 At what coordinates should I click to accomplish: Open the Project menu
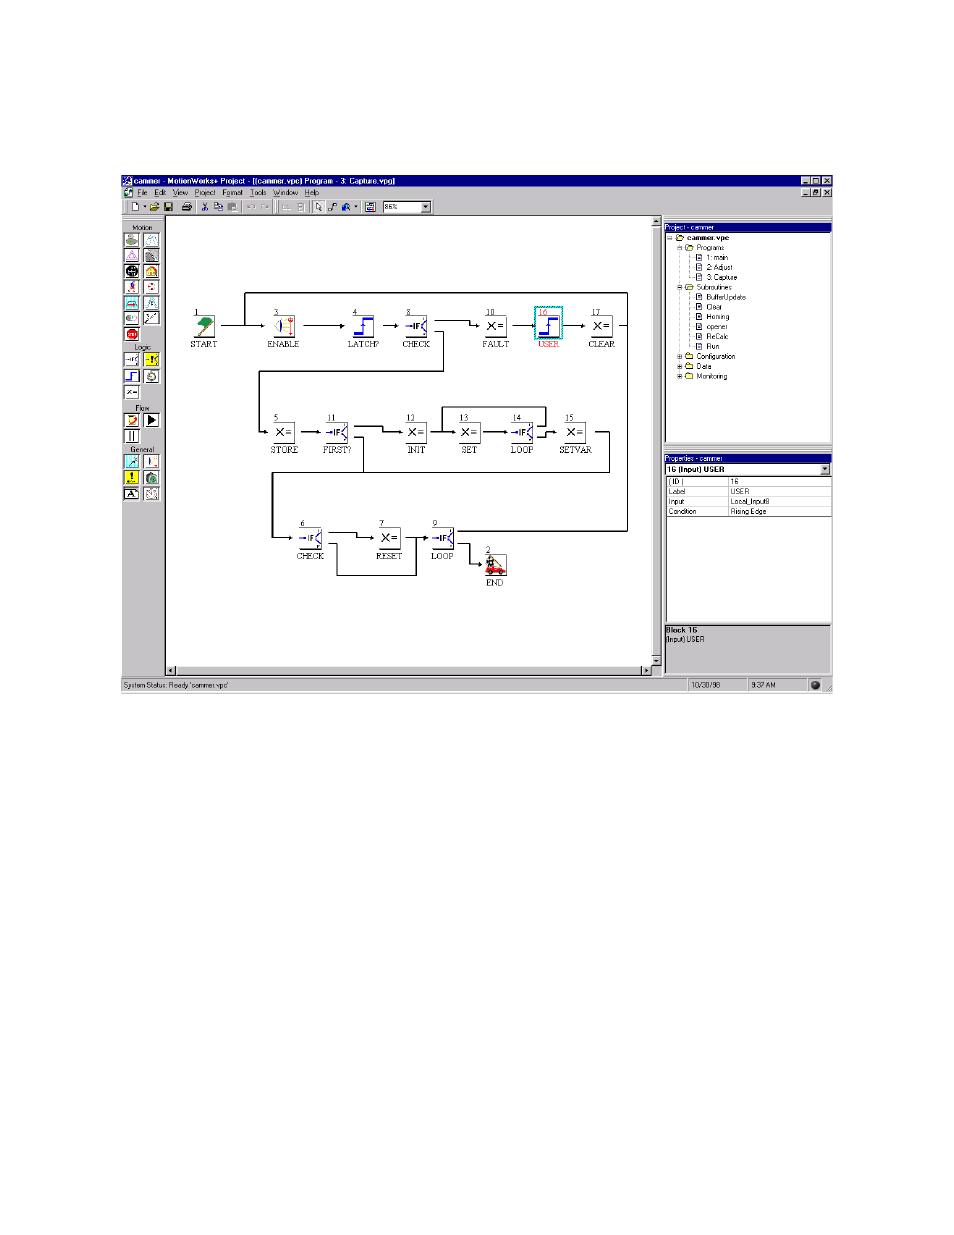point(205,193)
